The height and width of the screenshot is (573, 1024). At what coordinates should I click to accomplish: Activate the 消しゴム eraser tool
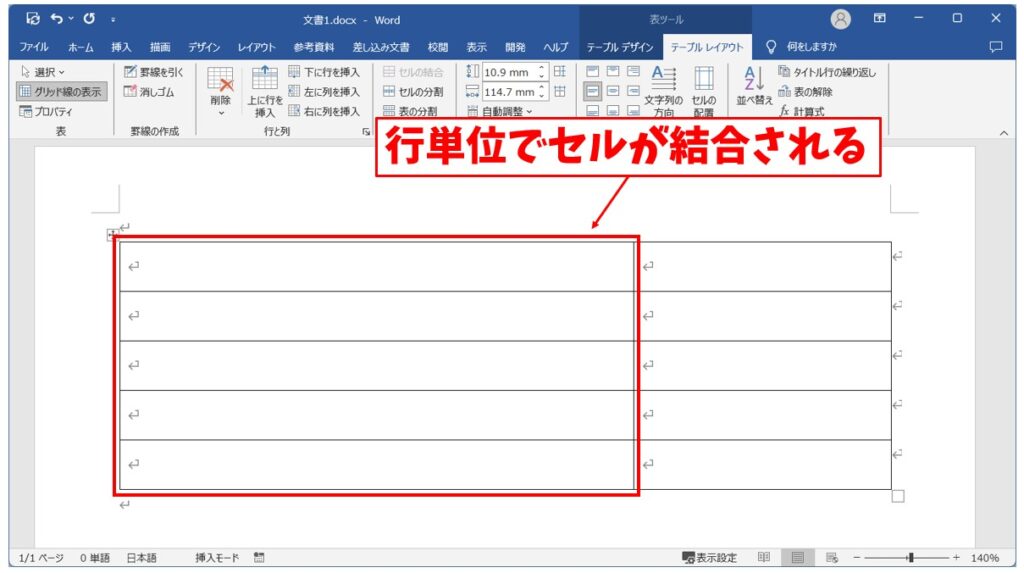[150, 92]
